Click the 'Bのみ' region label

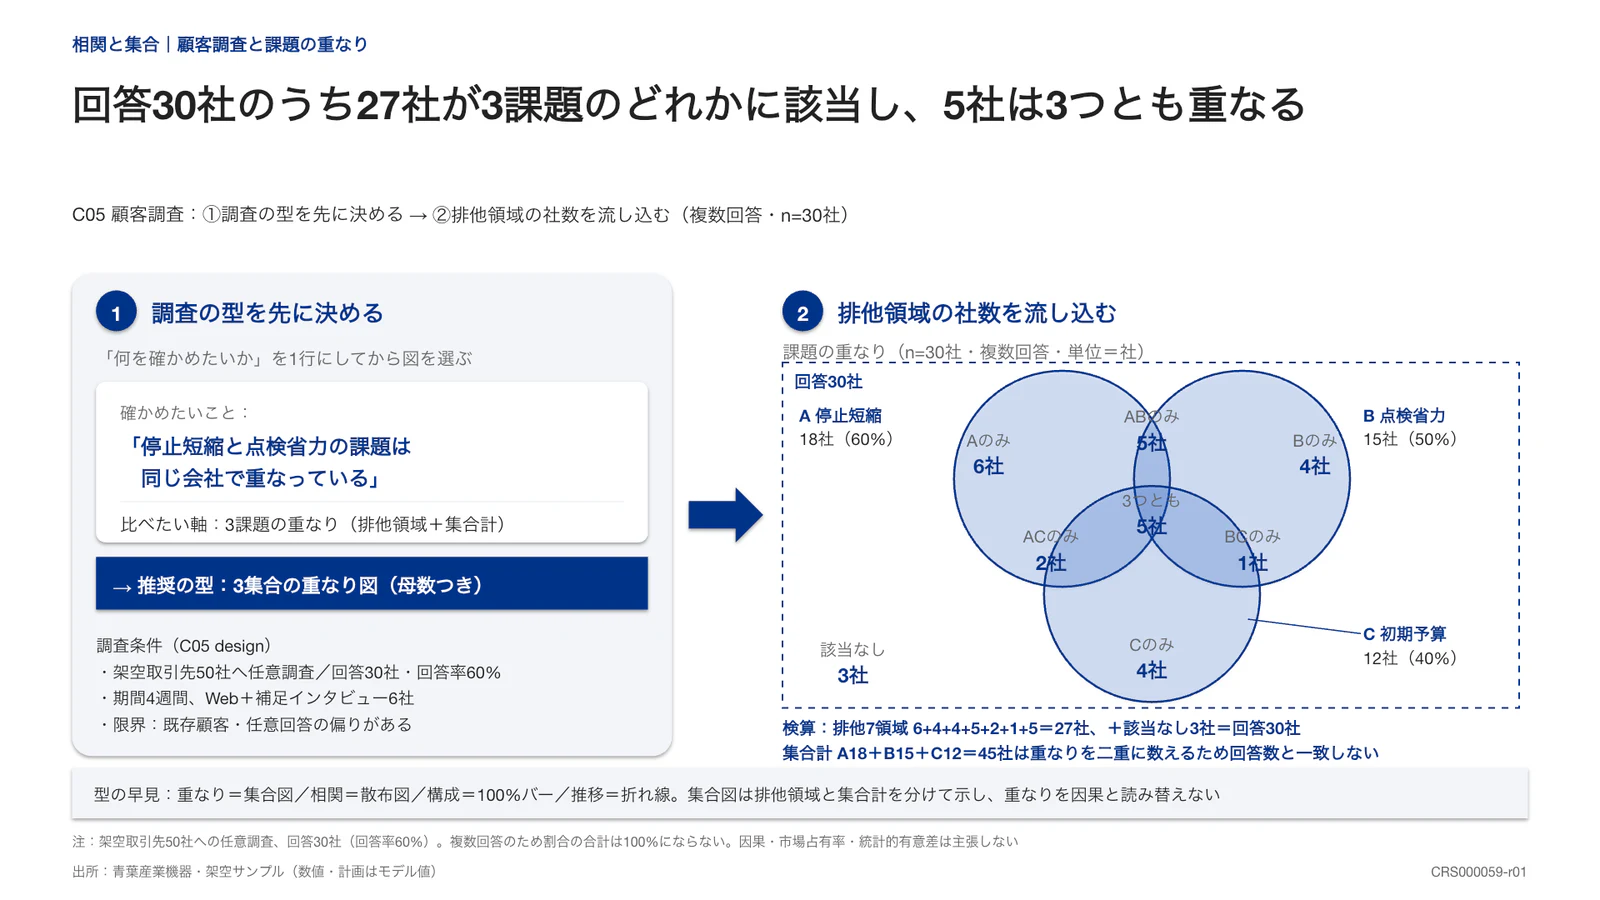coord(1314,440)
